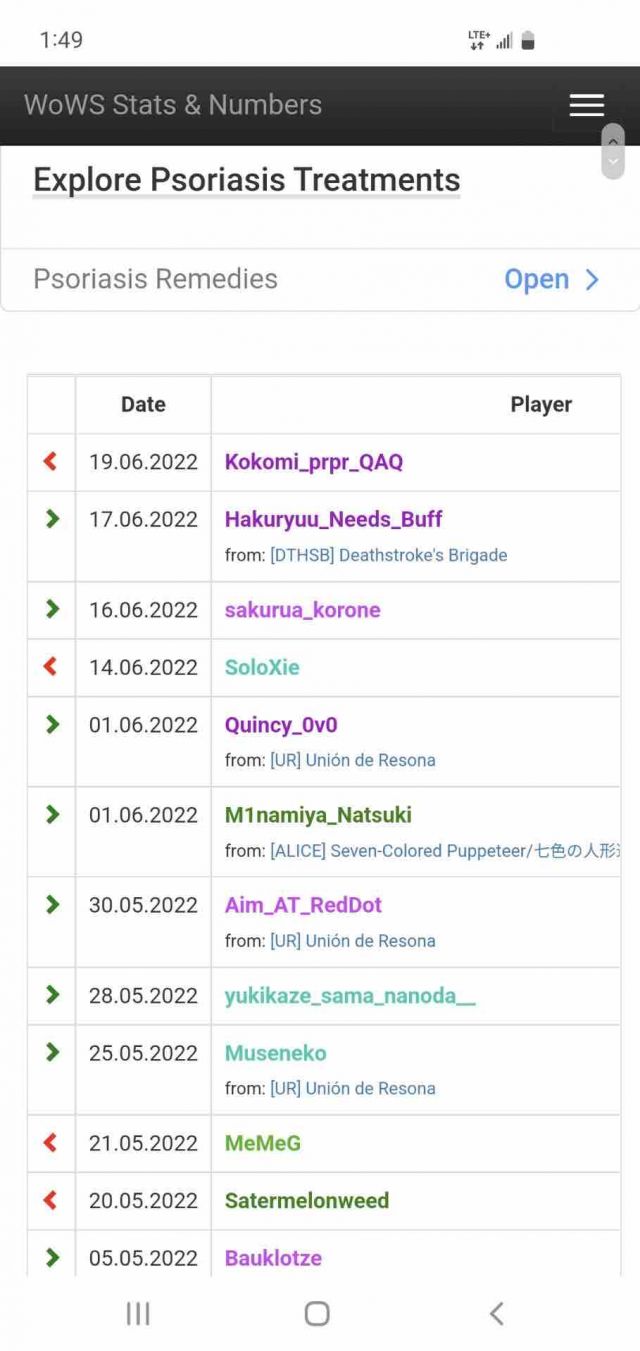Collapse the ad using scroll handle
640x1351 pixels.
click(x=613, y=152)
